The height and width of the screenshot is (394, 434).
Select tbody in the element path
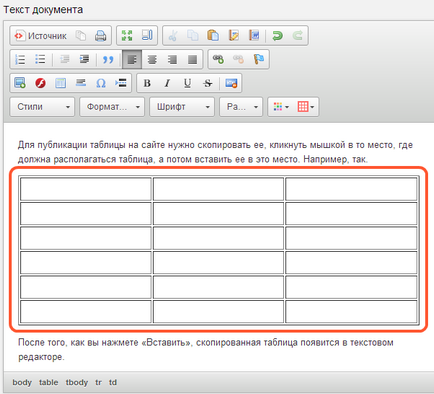tap(77, 382)
